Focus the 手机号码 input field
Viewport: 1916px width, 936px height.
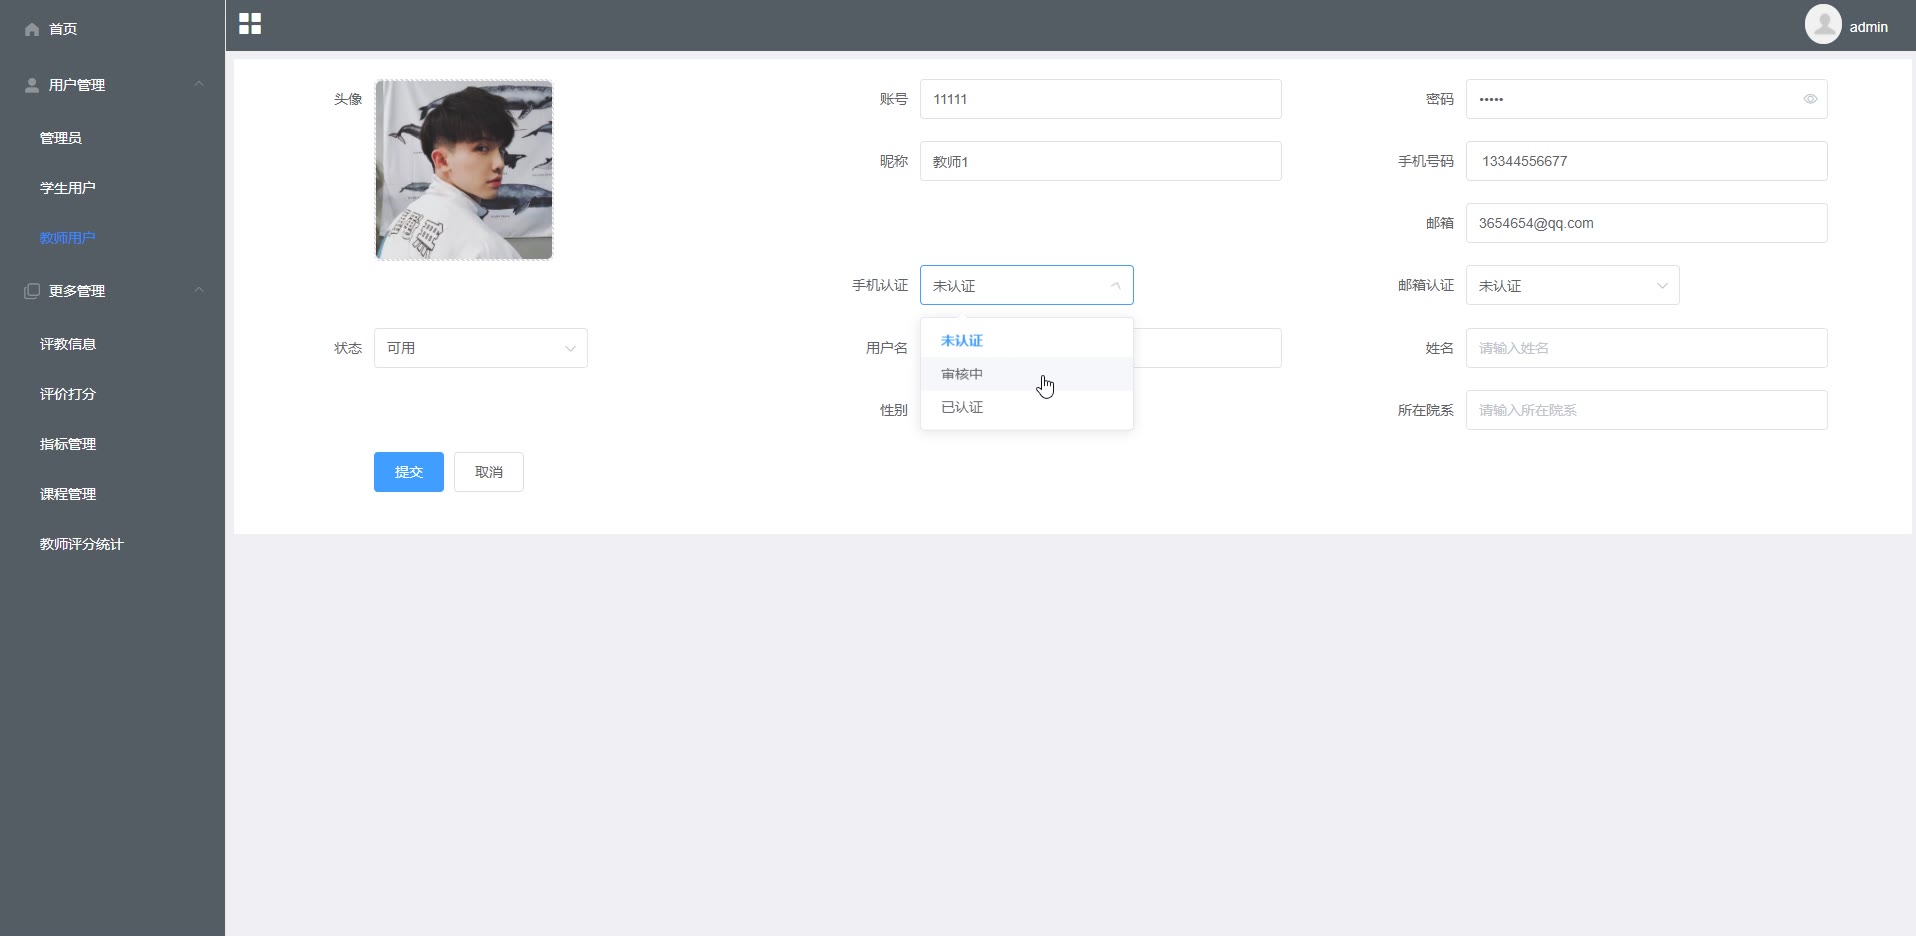tap(1647, 161)
